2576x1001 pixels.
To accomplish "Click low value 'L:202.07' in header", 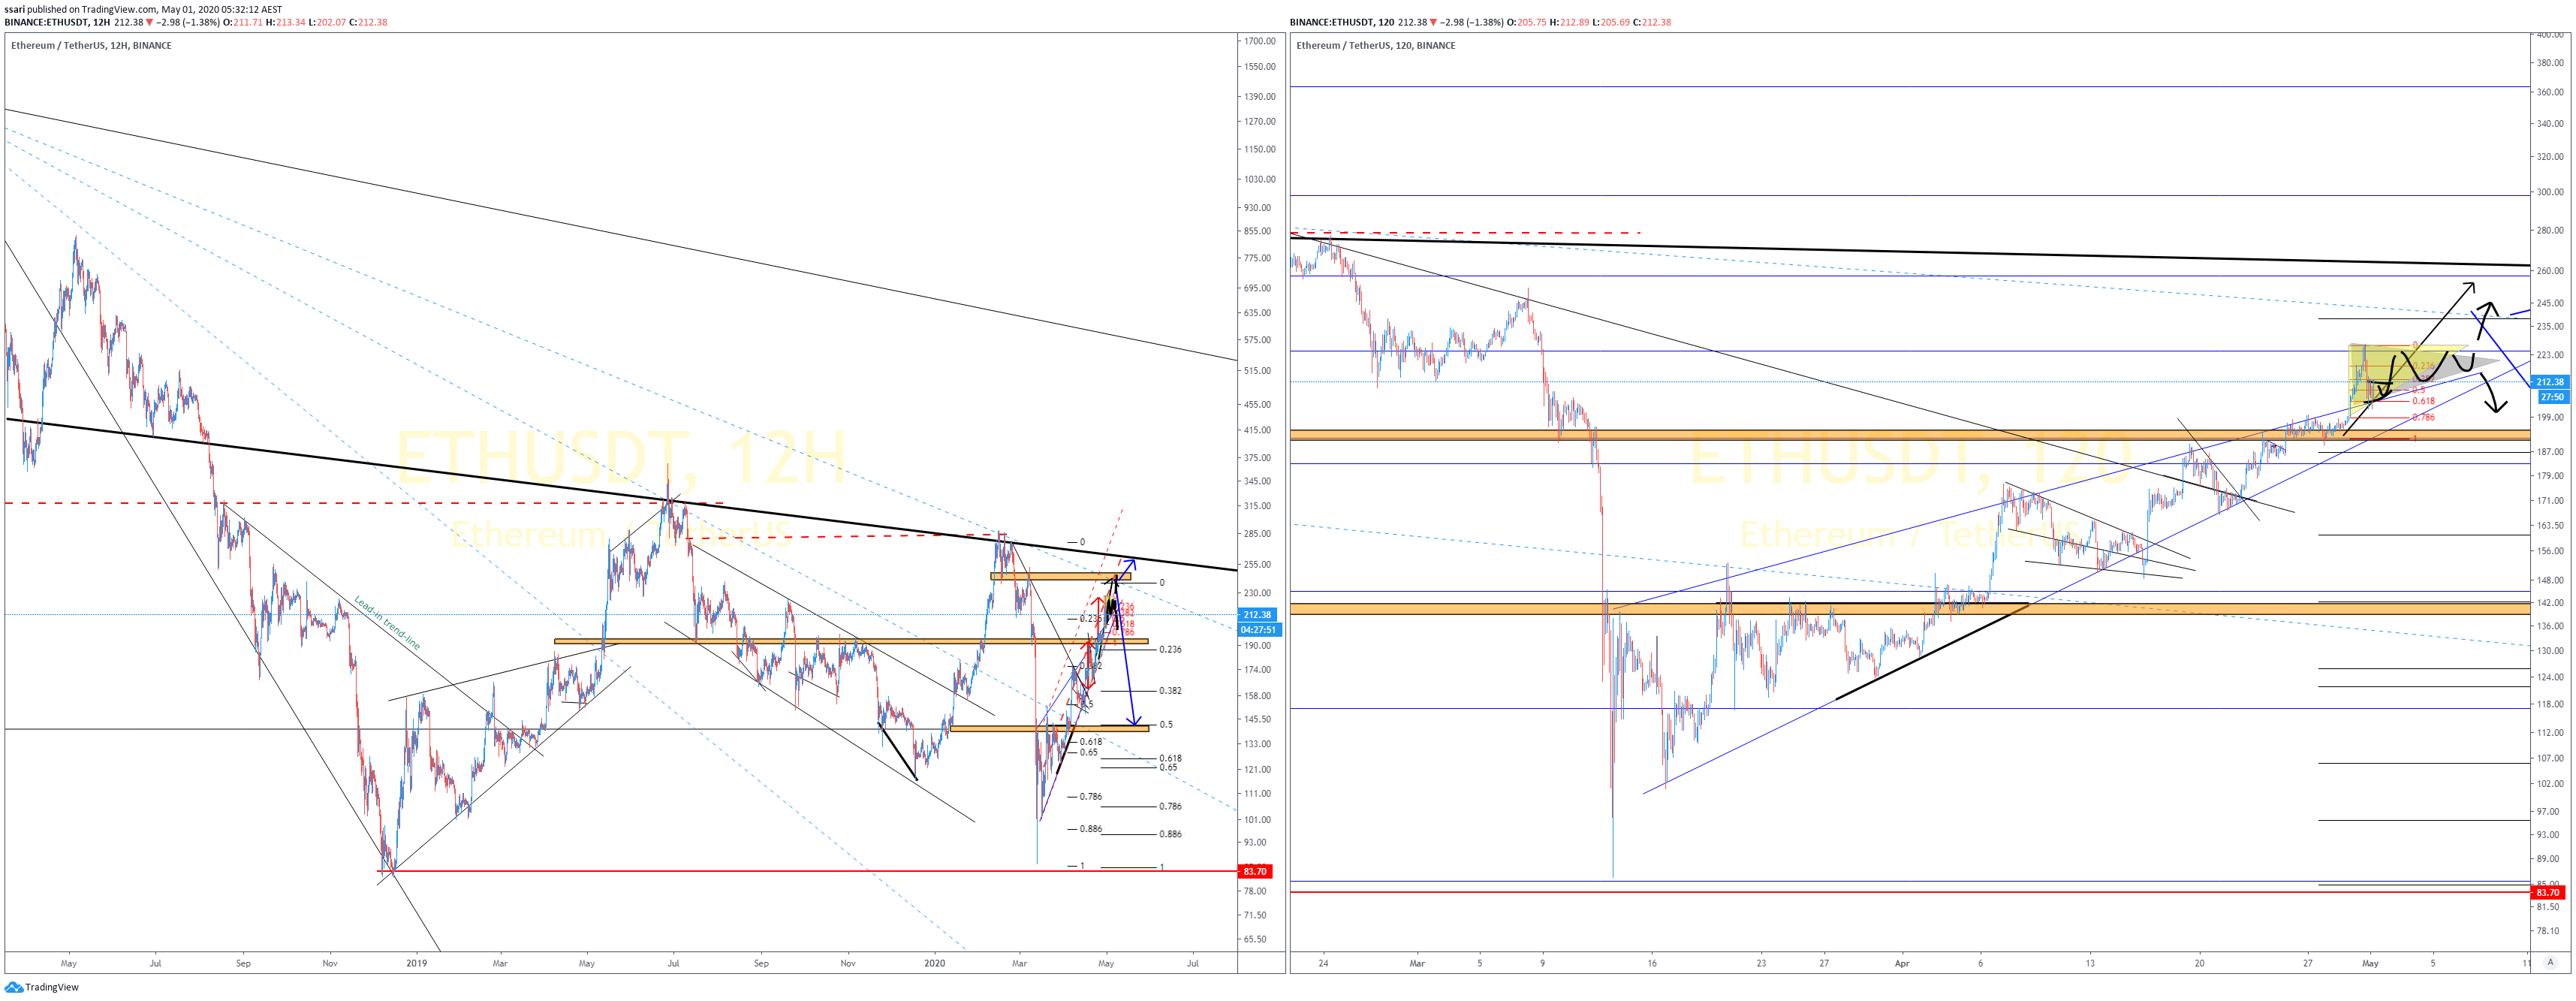I will (x=328, y=22).
